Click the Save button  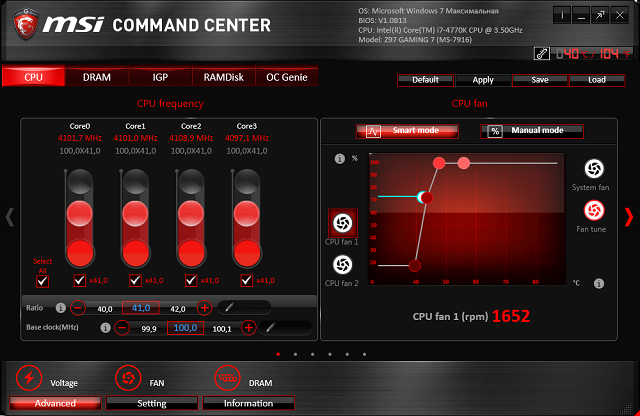[x=540, y=80]
